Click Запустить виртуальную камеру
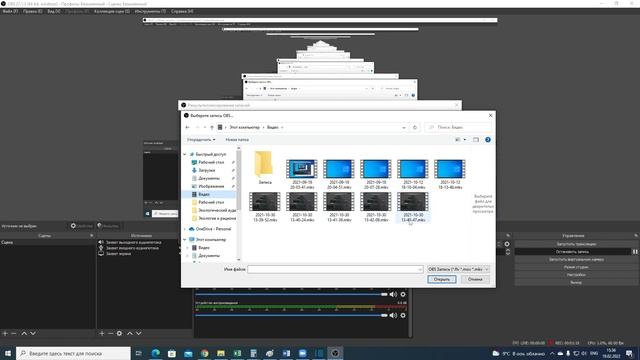 click(x=576, y=260)
